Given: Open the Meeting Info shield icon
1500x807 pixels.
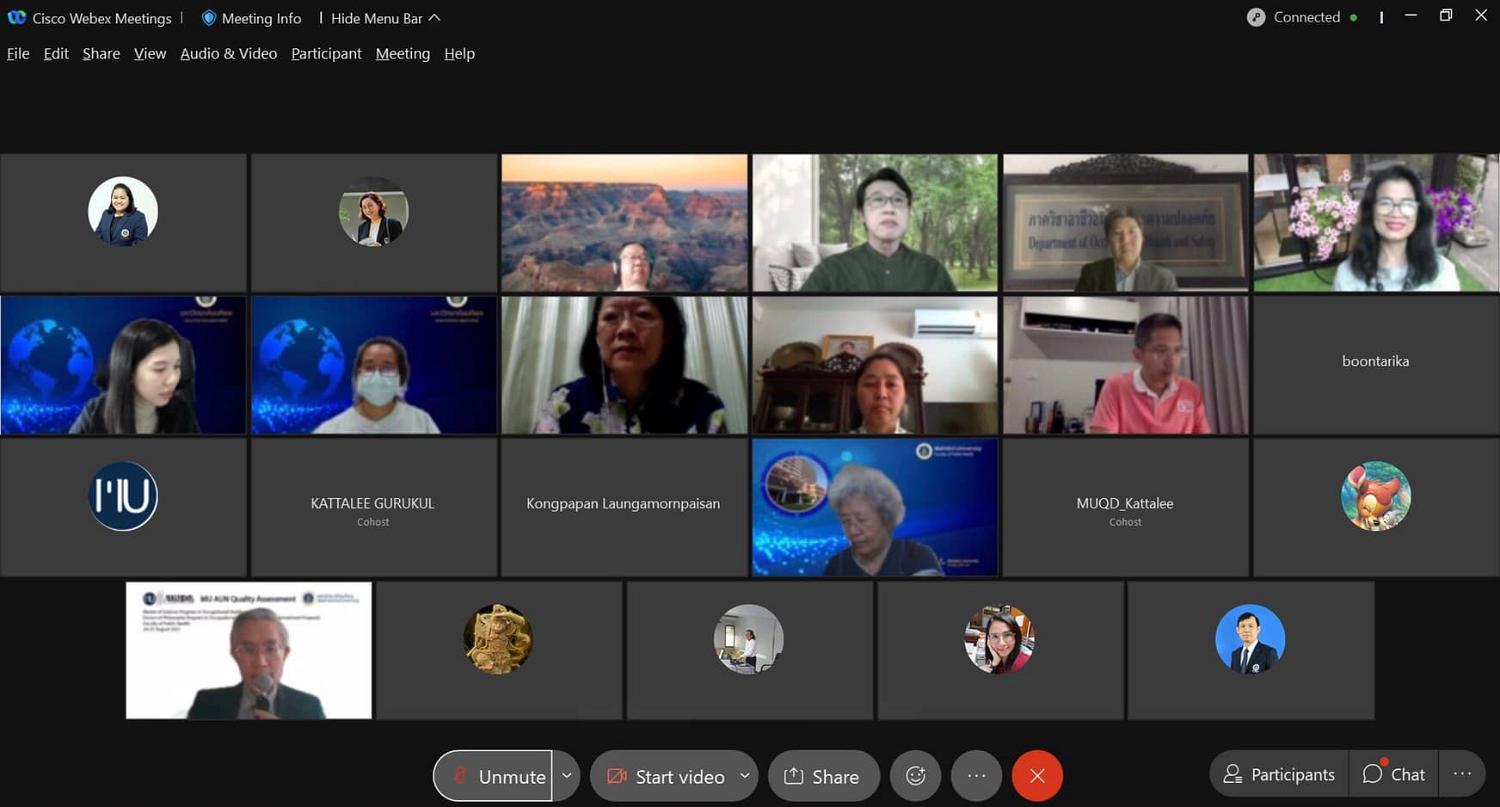Looking at the screenshot, I should tap(209, 18).
